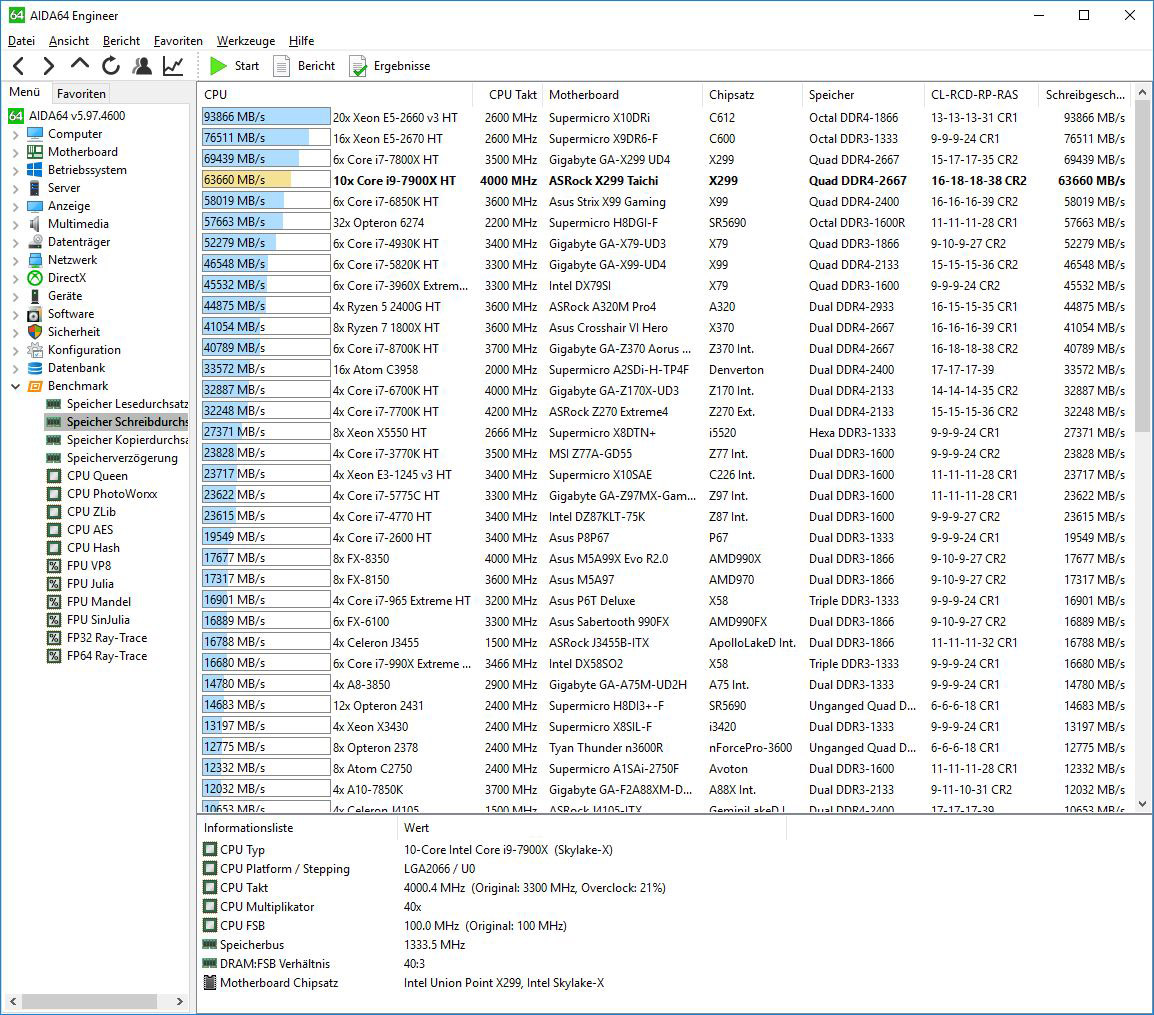Open the CPU Queen benchmark

click(x=88, y=476)
